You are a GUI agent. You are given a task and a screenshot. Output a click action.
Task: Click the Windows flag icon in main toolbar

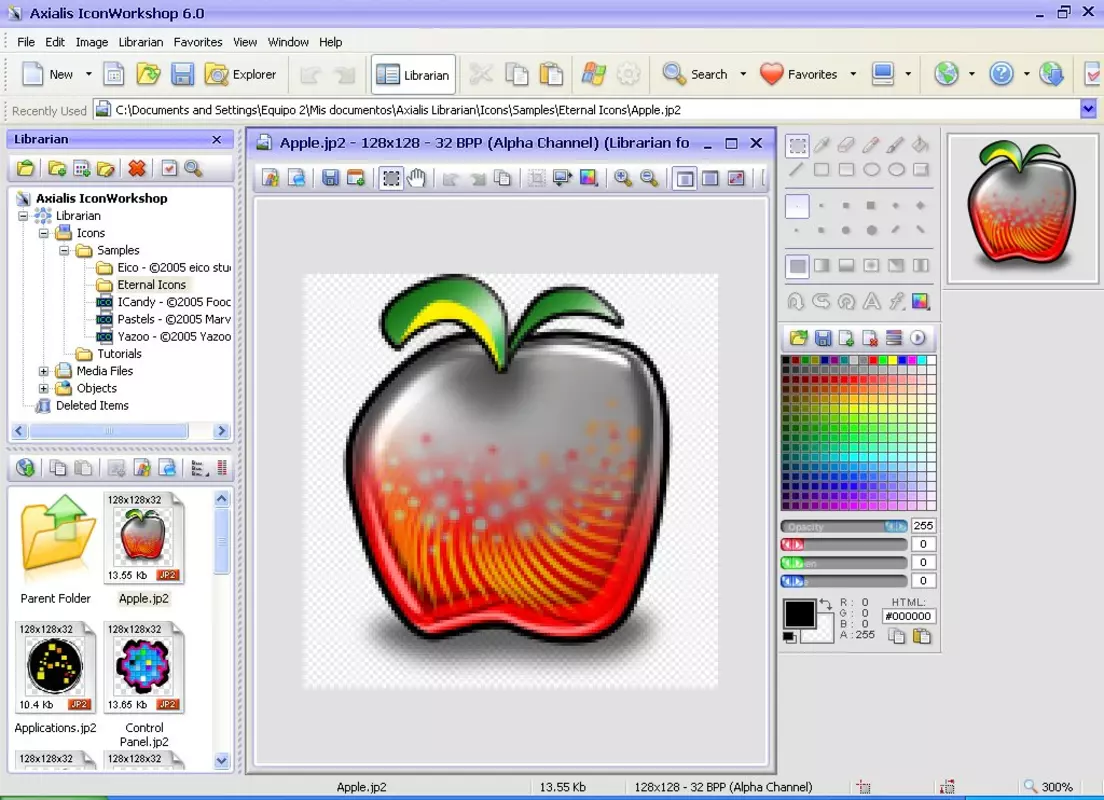pyautogui.click(x=594, y=74)
